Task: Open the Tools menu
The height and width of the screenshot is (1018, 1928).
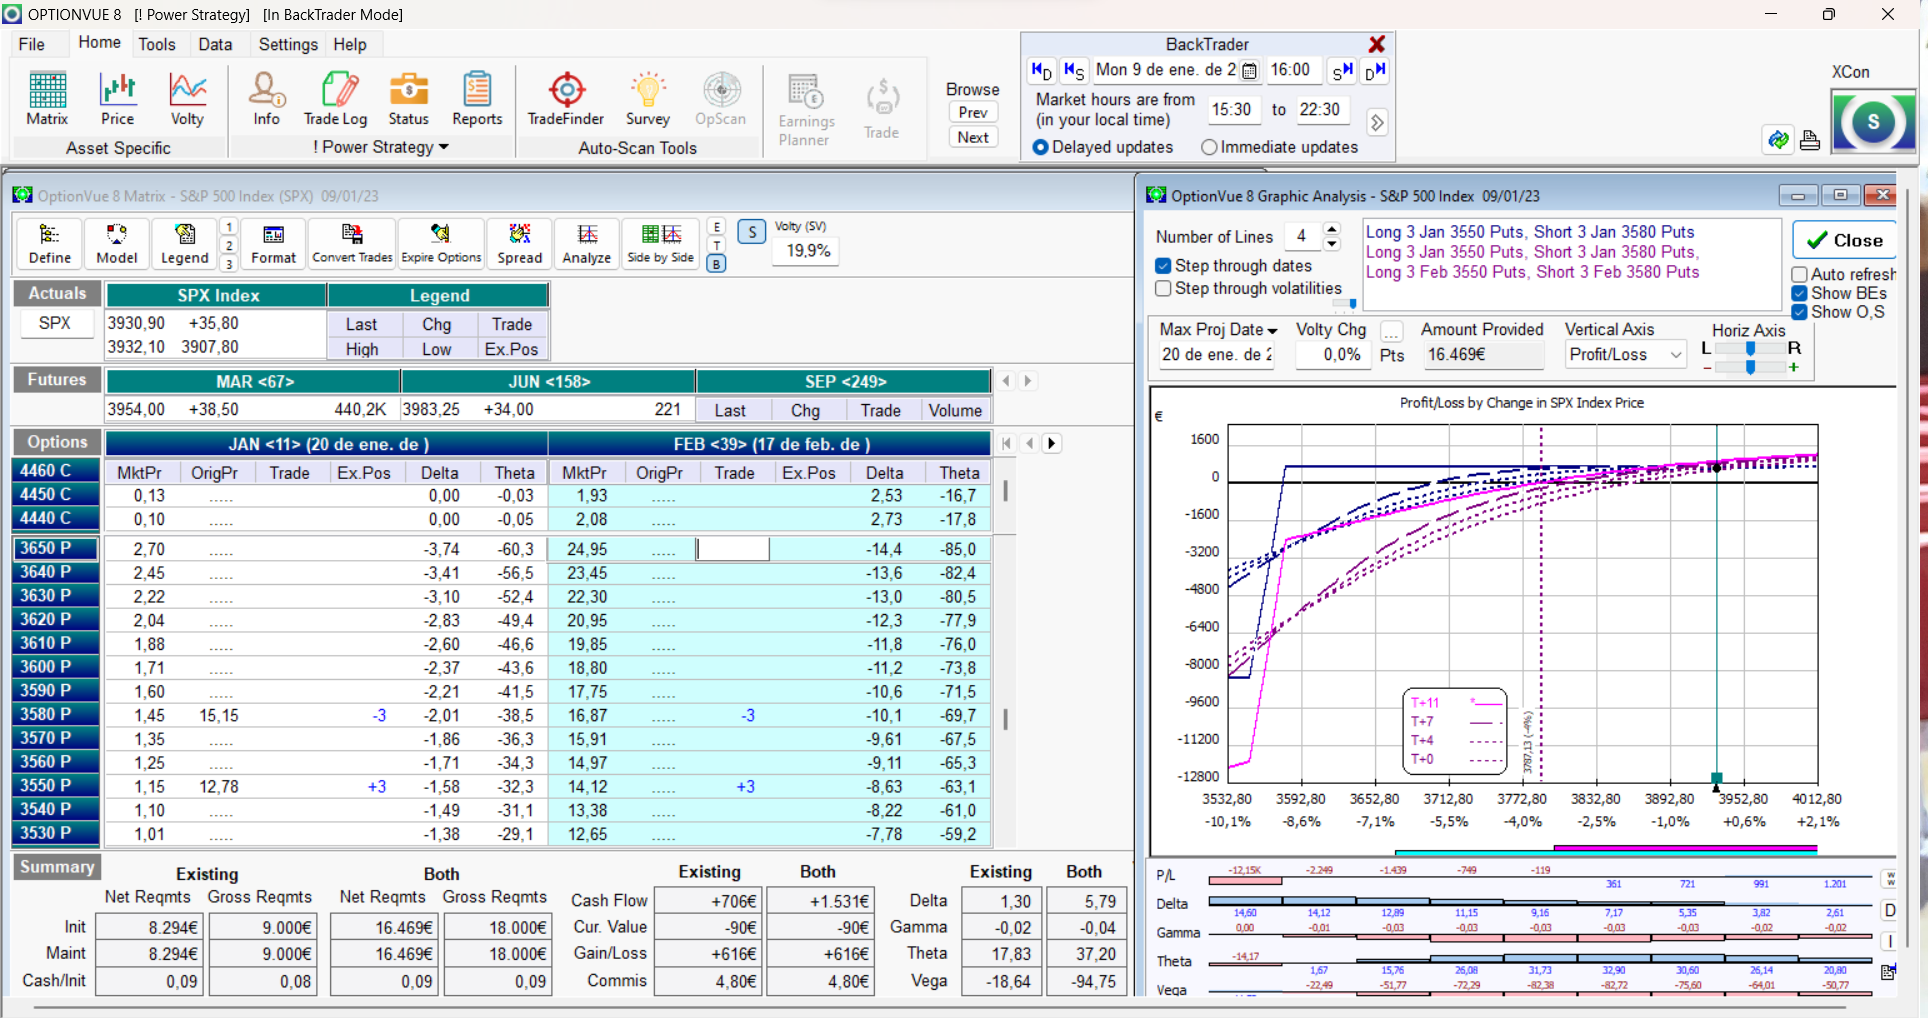Action: 157,44
